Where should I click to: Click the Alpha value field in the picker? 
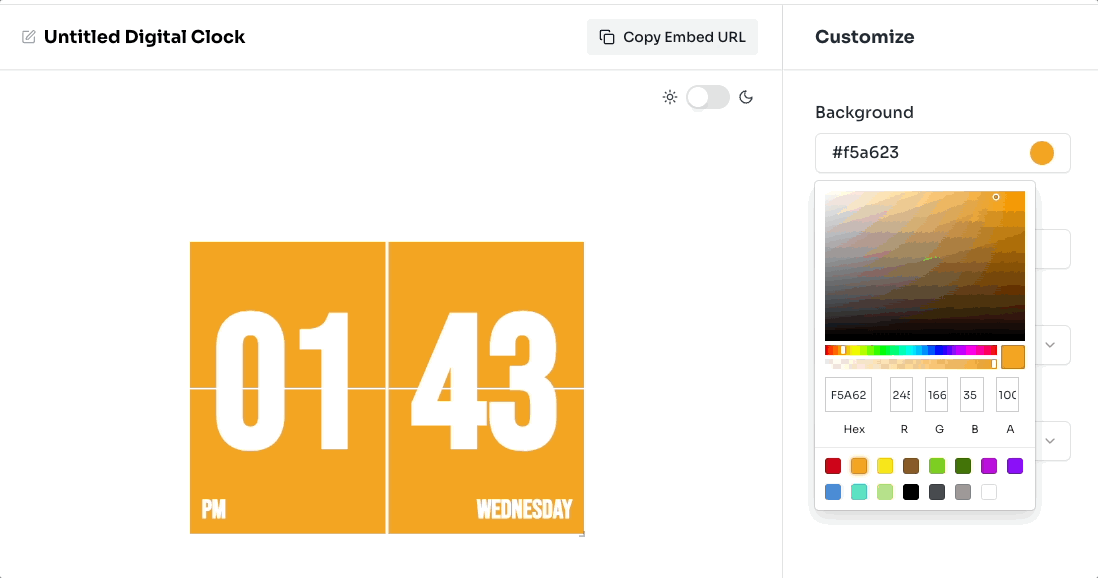[1007, 394]
